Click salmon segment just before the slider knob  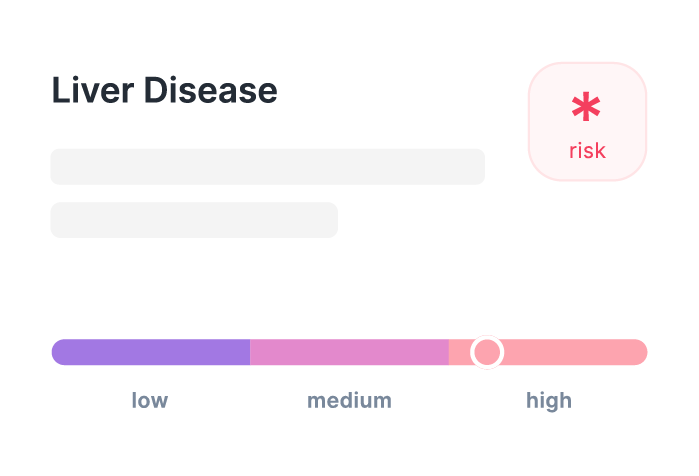pos(459,352)
